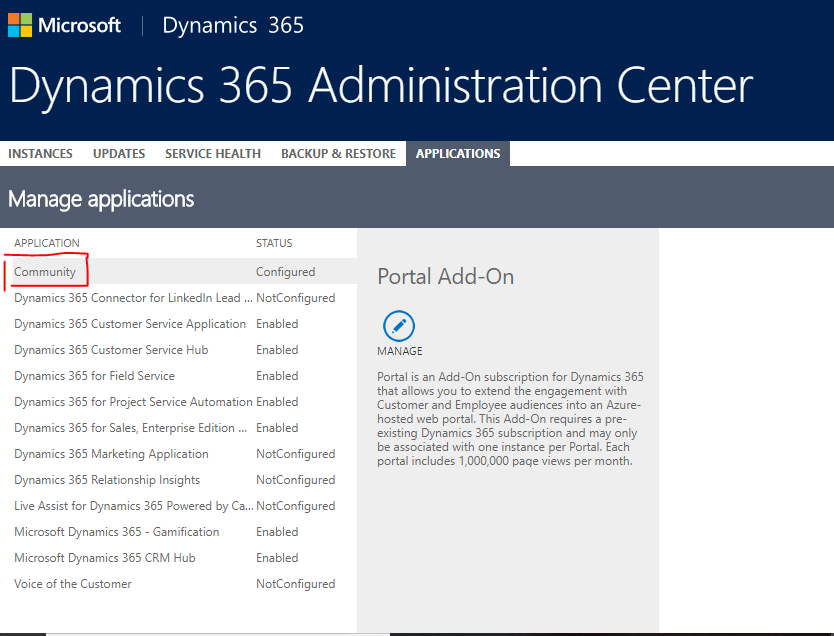Open the Service Health tab
Image resolution: width=834 pixels, height=636 pixels.
pyautogui.click(x=213, y=154)
